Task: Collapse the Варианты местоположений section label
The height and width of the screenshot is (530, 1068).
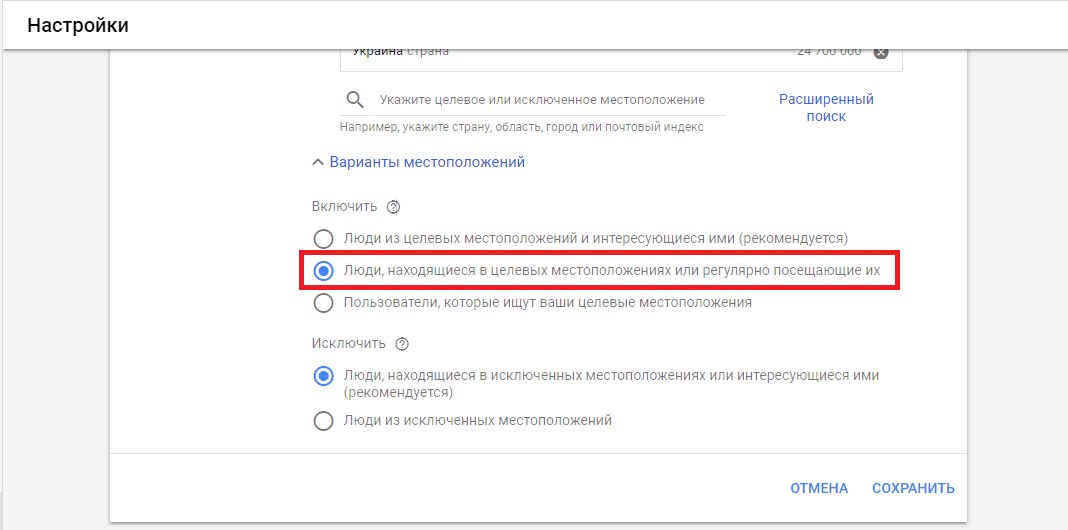Action: click(x=427, y=162)
